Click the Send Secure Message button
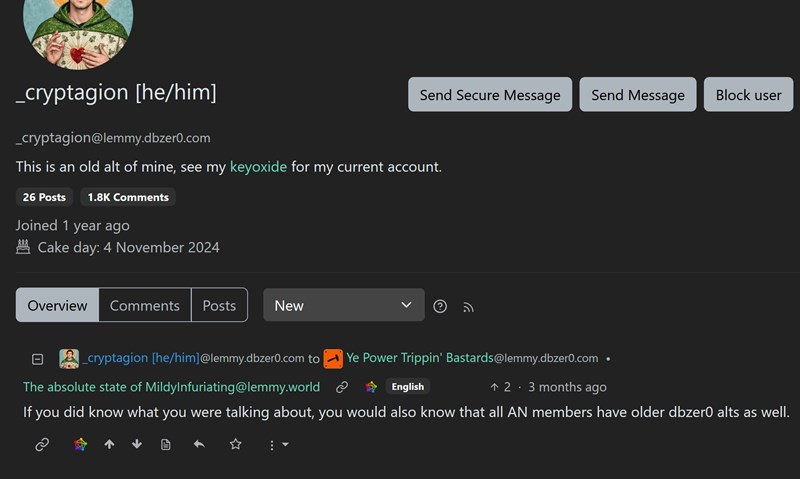Viewport: 800px width, 479px height. point(490,95)
